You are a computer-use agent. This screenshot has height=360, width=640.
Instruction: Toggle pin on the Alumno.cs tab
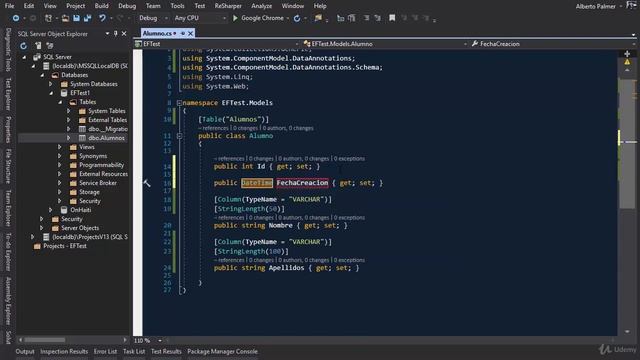(x=182, y=33)
